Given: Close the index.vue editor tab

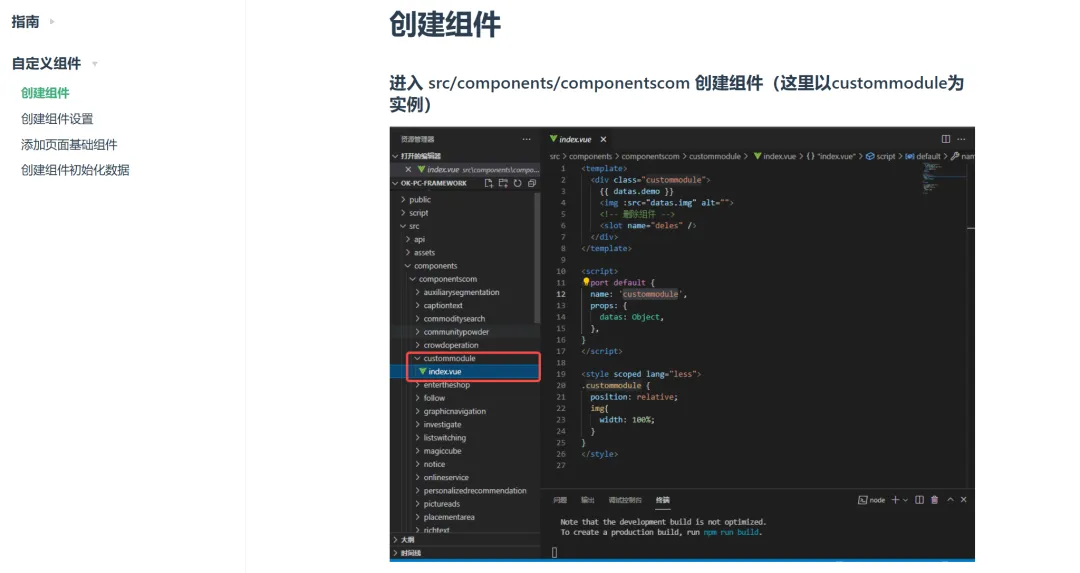Looking at the screenshot, I should [x=603, y=139].
